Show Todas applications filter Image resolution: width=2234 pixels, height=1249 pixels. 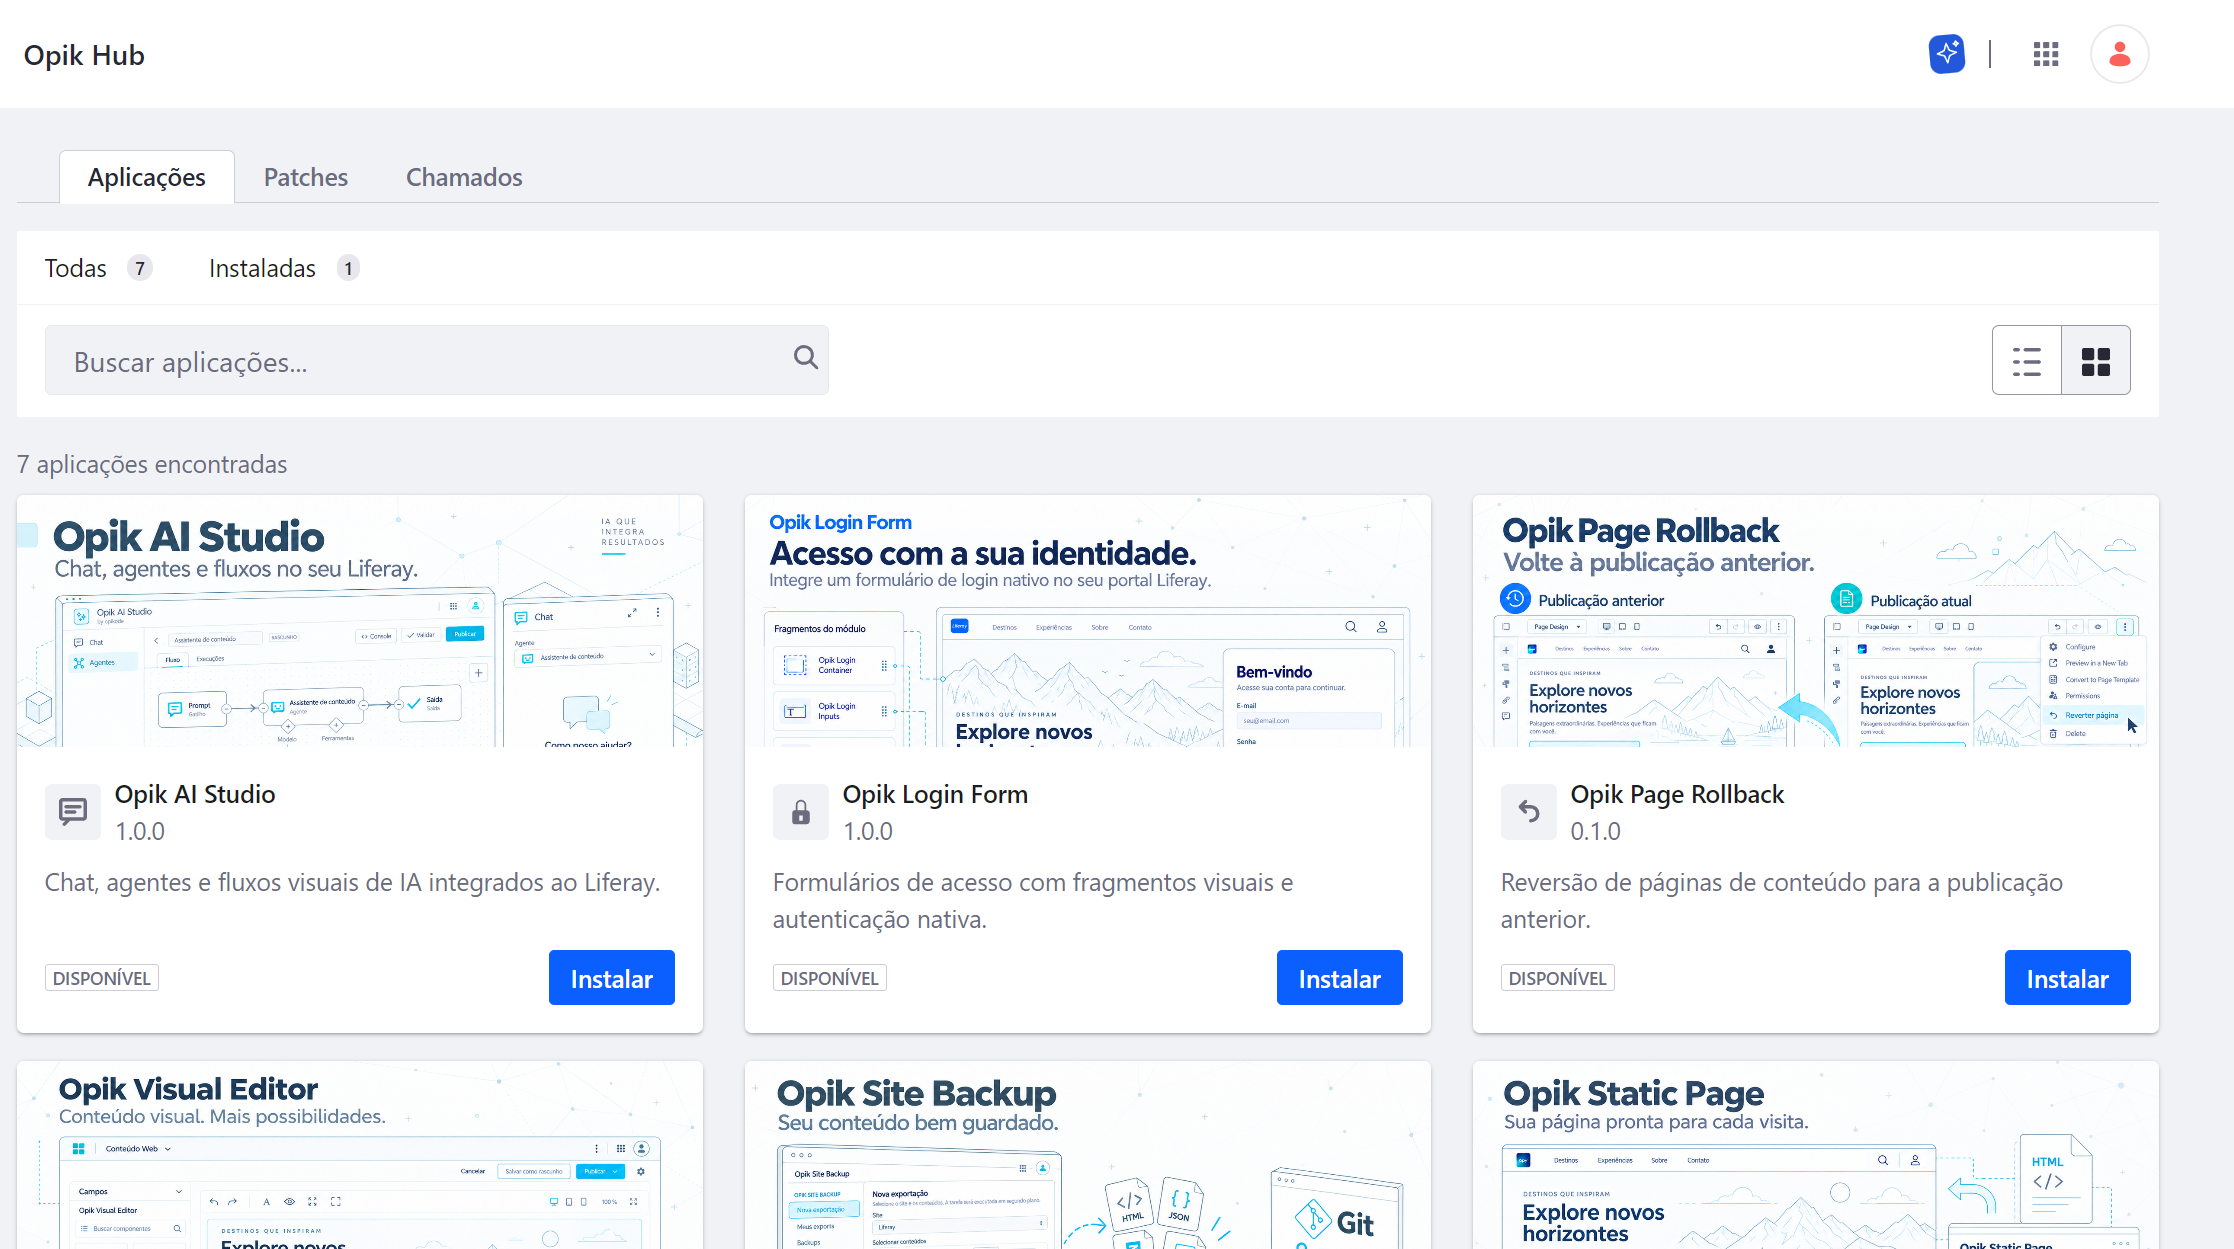point(98,268)
